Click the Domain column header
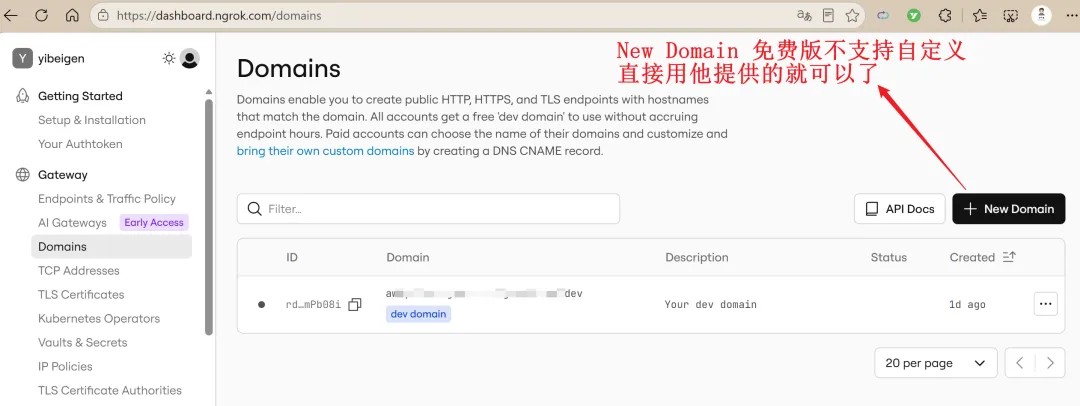Screen dimensions: 1080x406 pos(408,257)
